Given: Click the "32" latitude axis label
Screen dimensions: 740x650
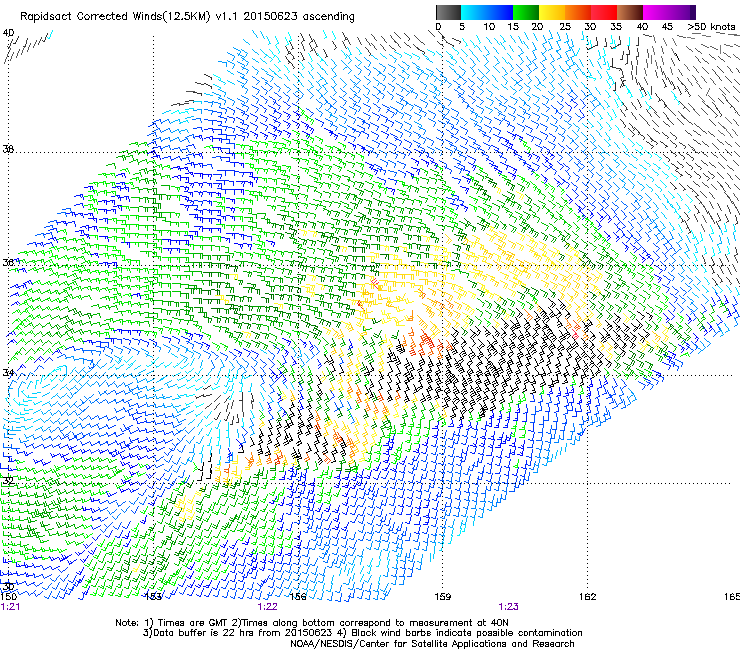Looking at the screenshot, I should click(8, 481).
